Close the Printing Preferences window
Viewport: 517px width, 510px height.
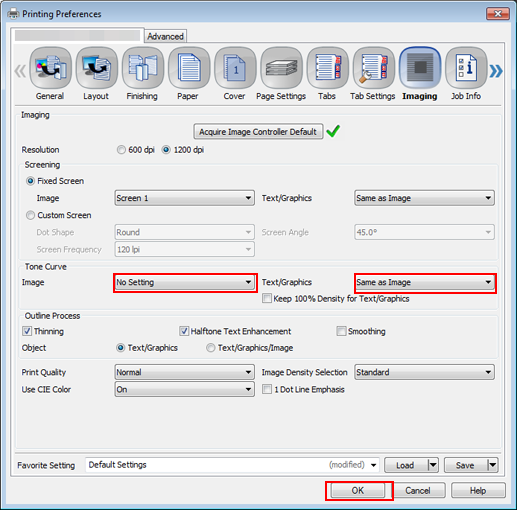click(498, 13)
